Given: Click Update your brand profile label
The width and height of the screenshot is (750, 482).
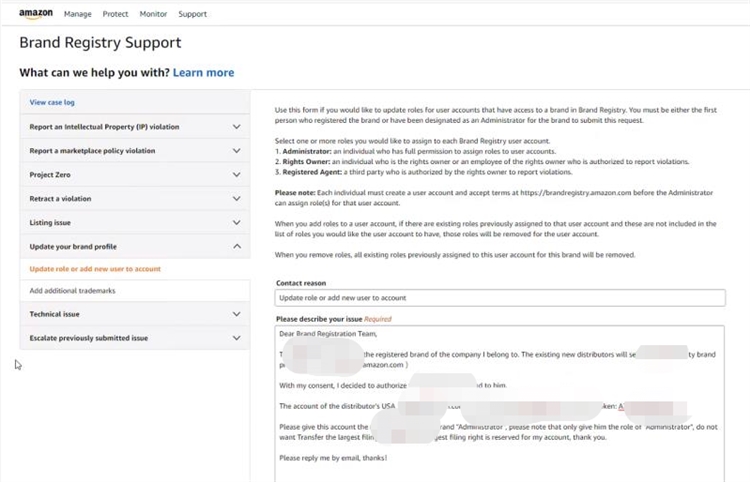Looking at the screenshot, I should pos(73,247).
